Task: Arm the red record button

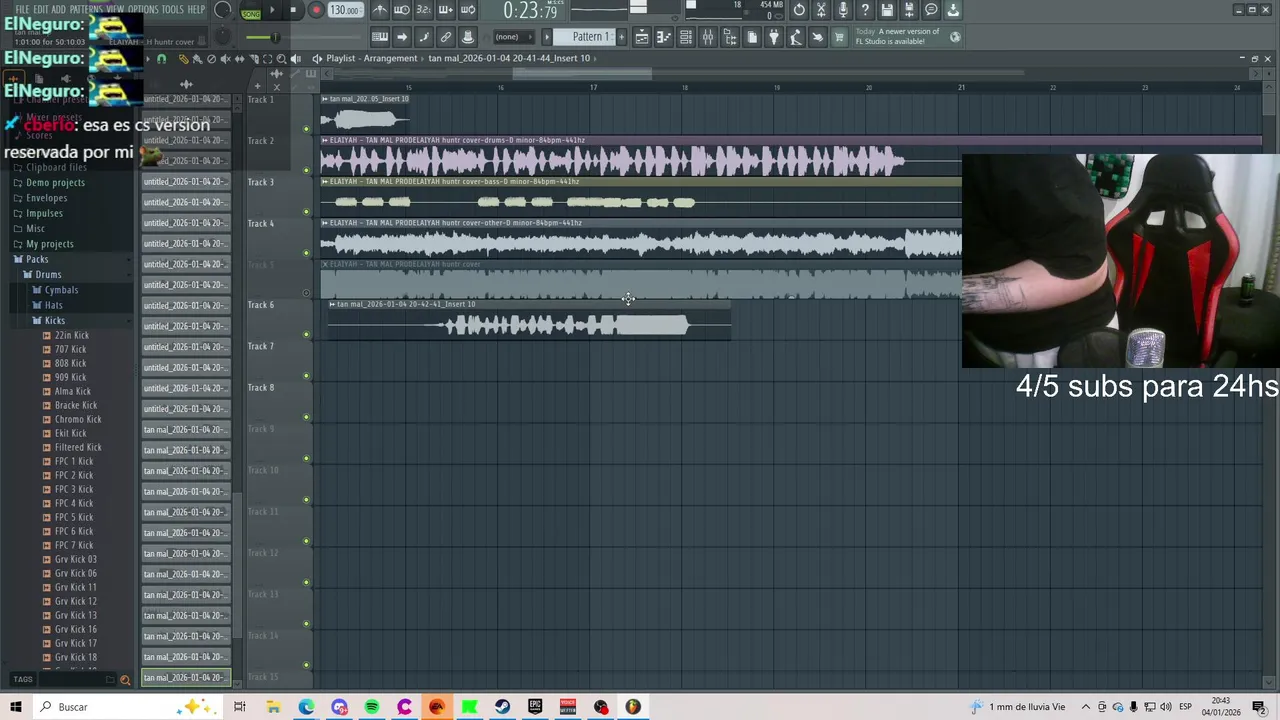Action: pyautogui.click(x=316, y=10)
